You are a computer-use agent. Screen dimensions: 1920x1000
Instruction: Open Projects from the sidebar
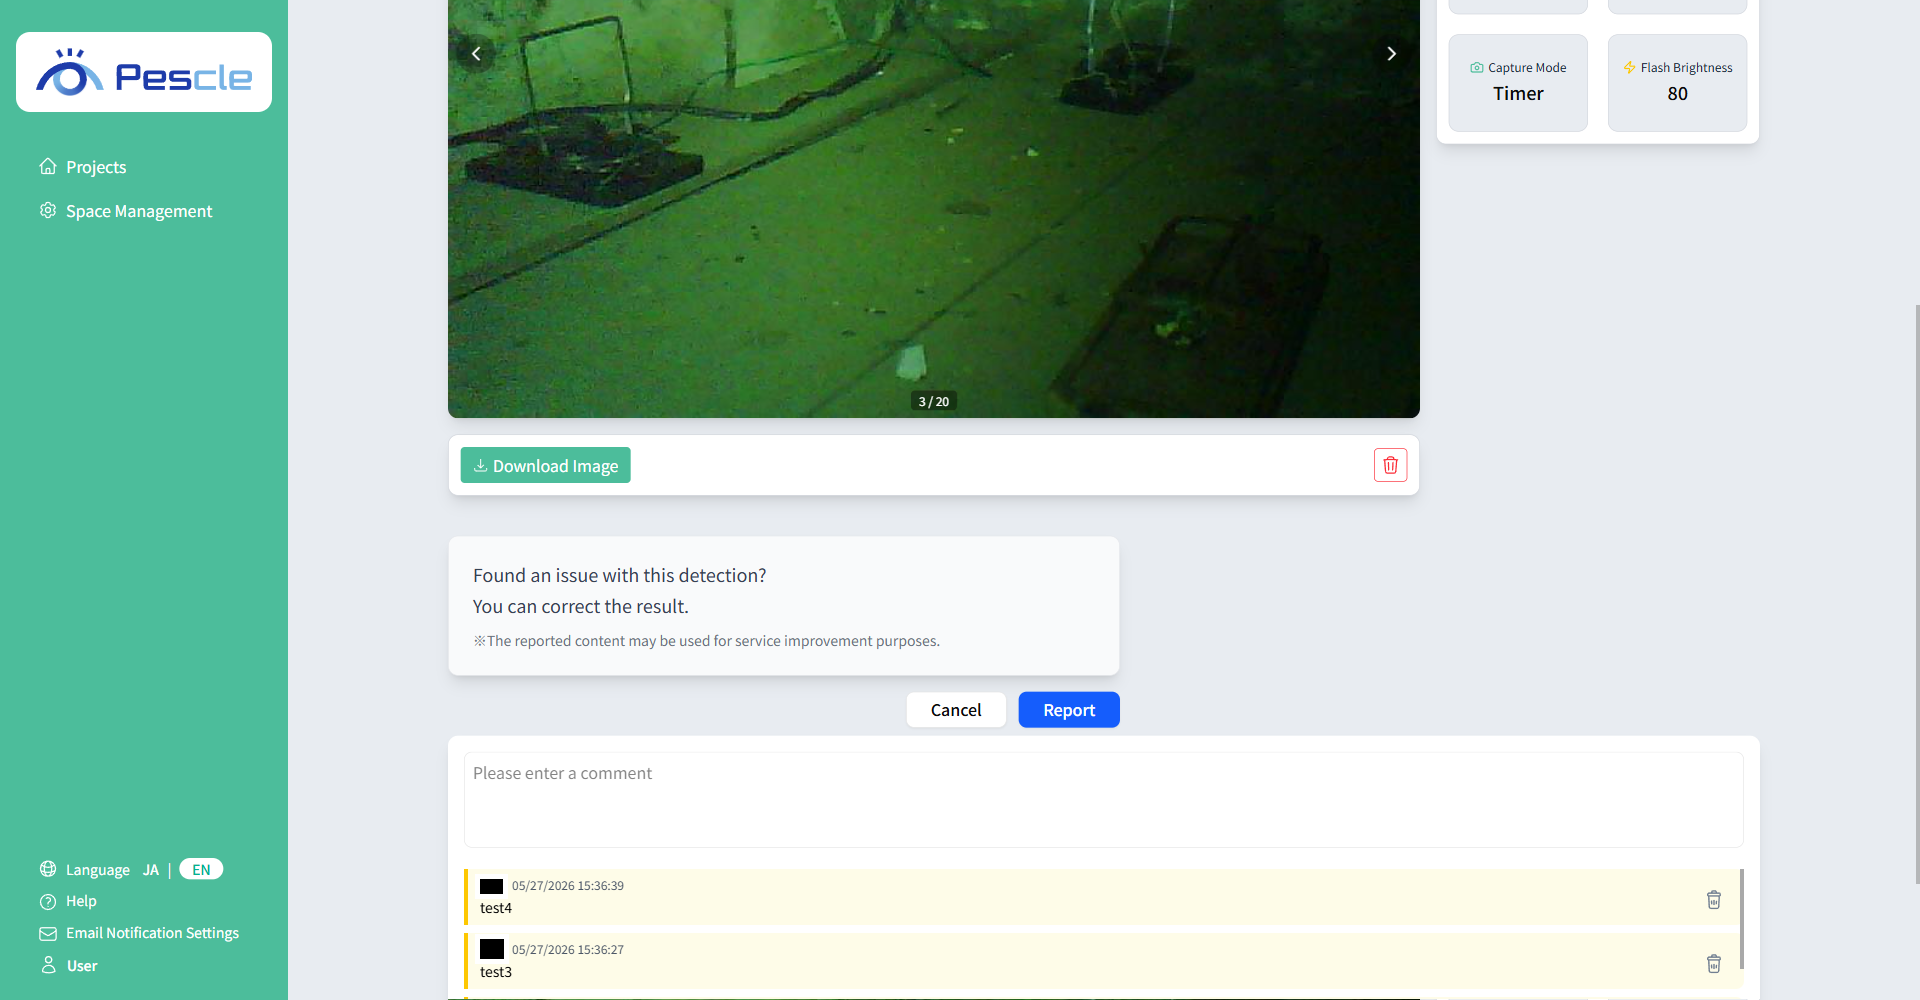pos(83,167)
